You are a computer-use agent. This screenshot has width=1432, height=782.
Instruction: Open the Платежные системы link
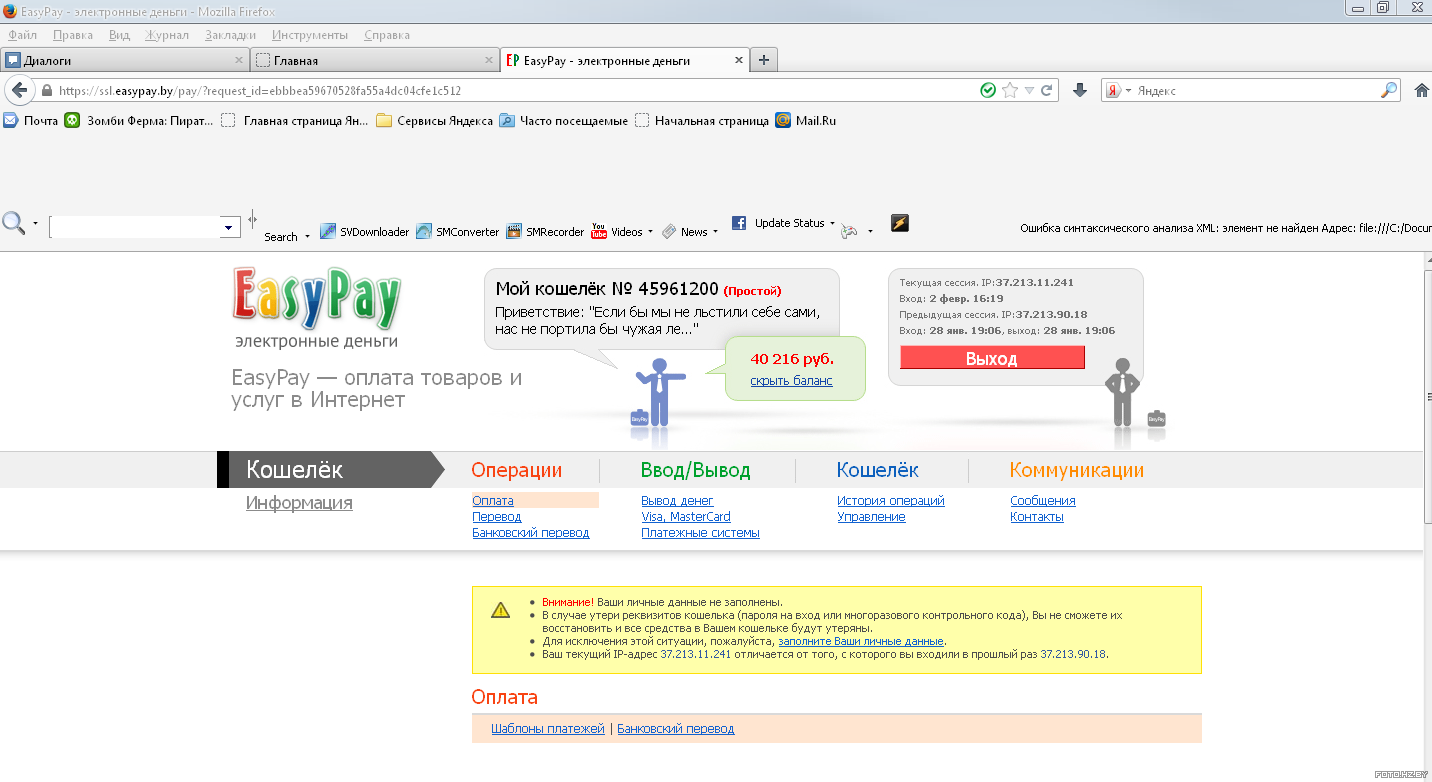[700, 533]
